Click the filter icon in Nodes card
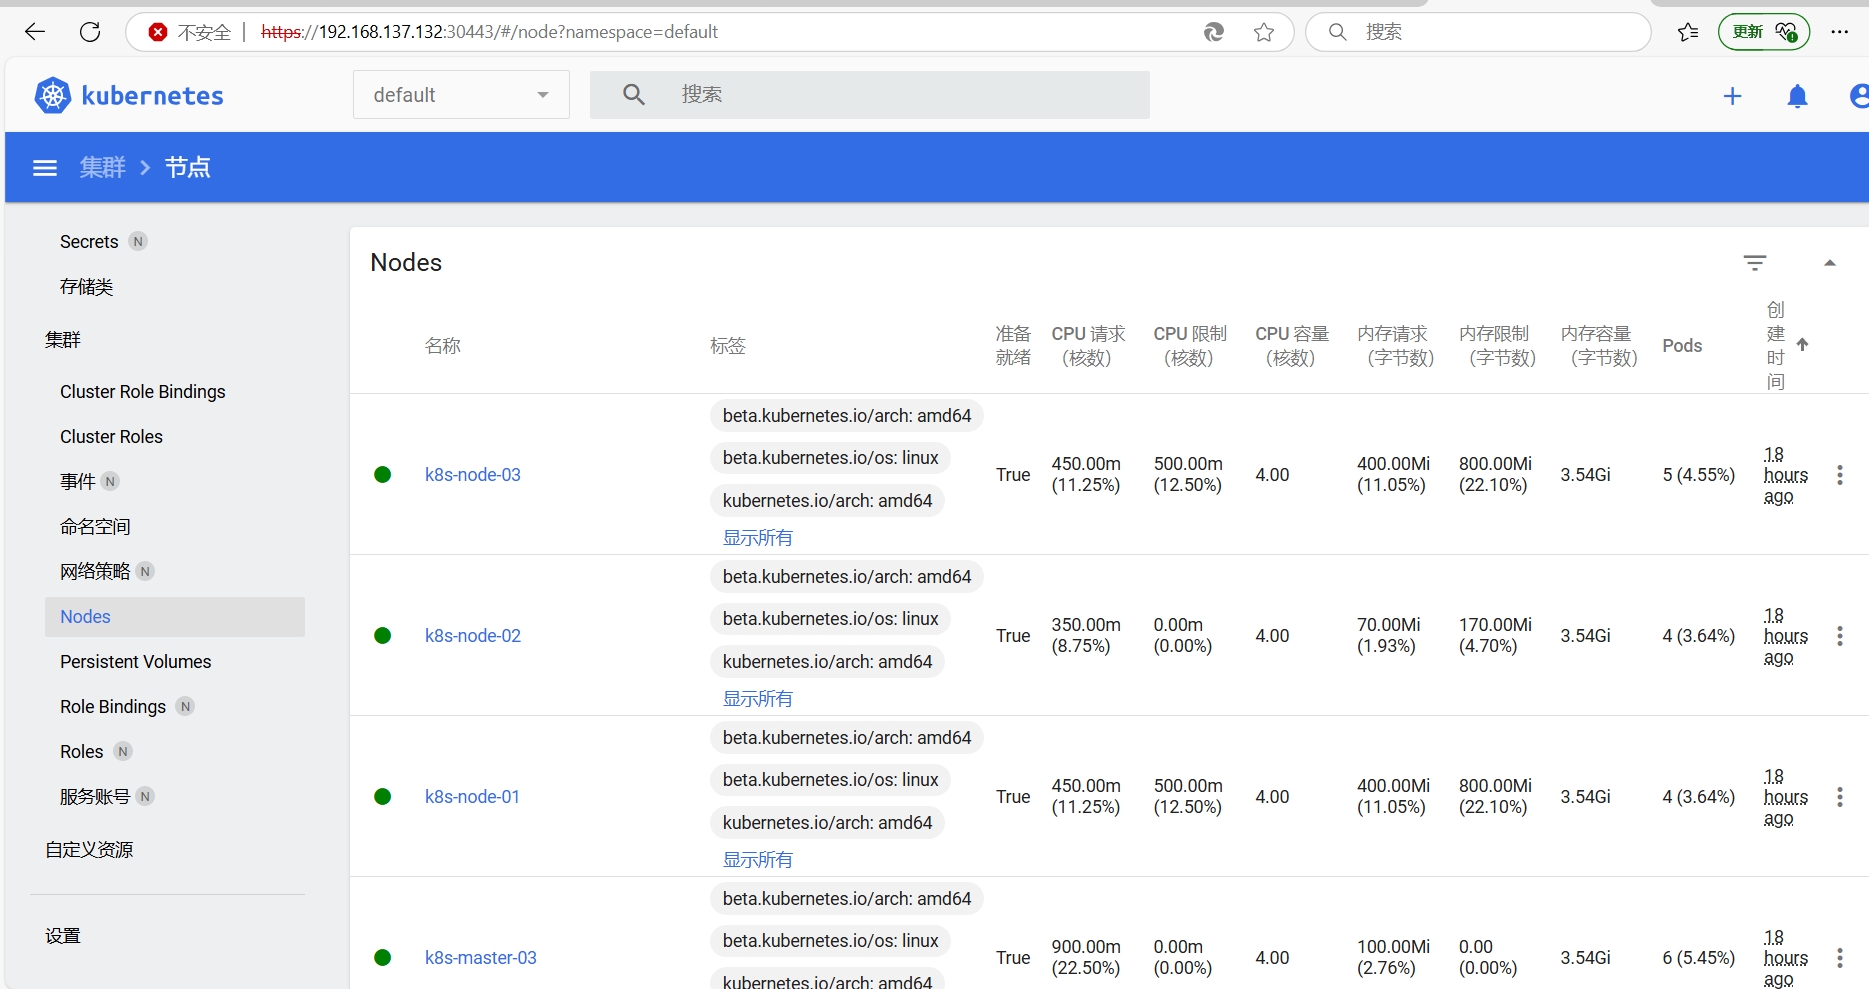 click(x=1754, y=263)
